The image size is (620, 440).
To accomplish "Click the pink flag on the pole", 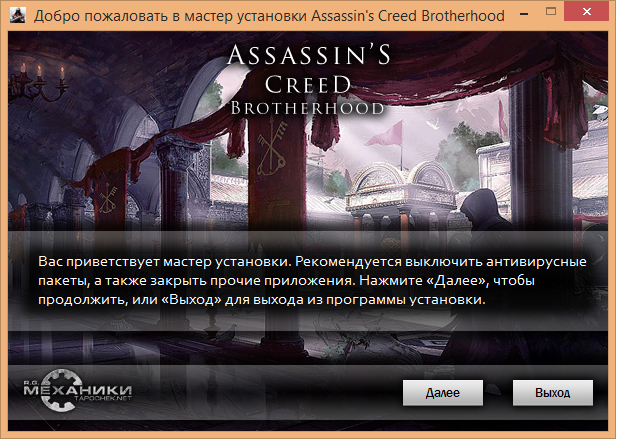I will [384, 134].
